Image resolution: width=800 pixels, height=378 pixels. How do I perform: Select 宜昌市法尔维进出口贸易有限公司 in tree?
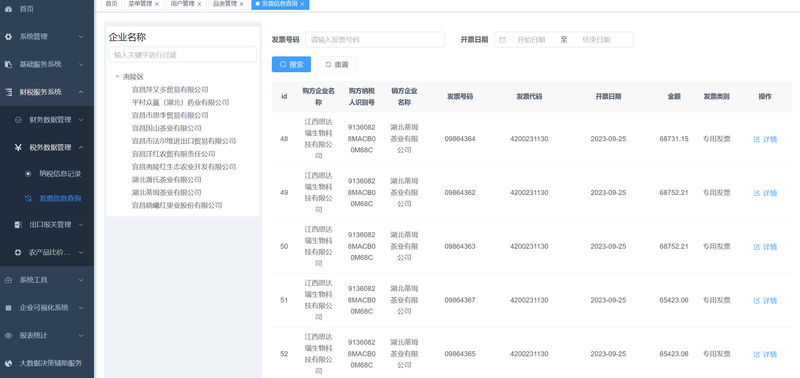click(184, 141)
